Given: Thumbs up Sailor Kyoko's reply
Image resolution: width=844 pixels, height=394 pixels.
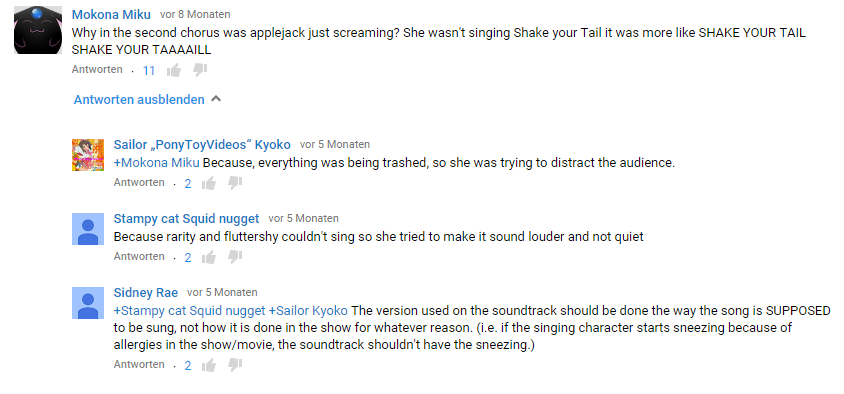Looking at the screenshot, I should tap(209, 184).
